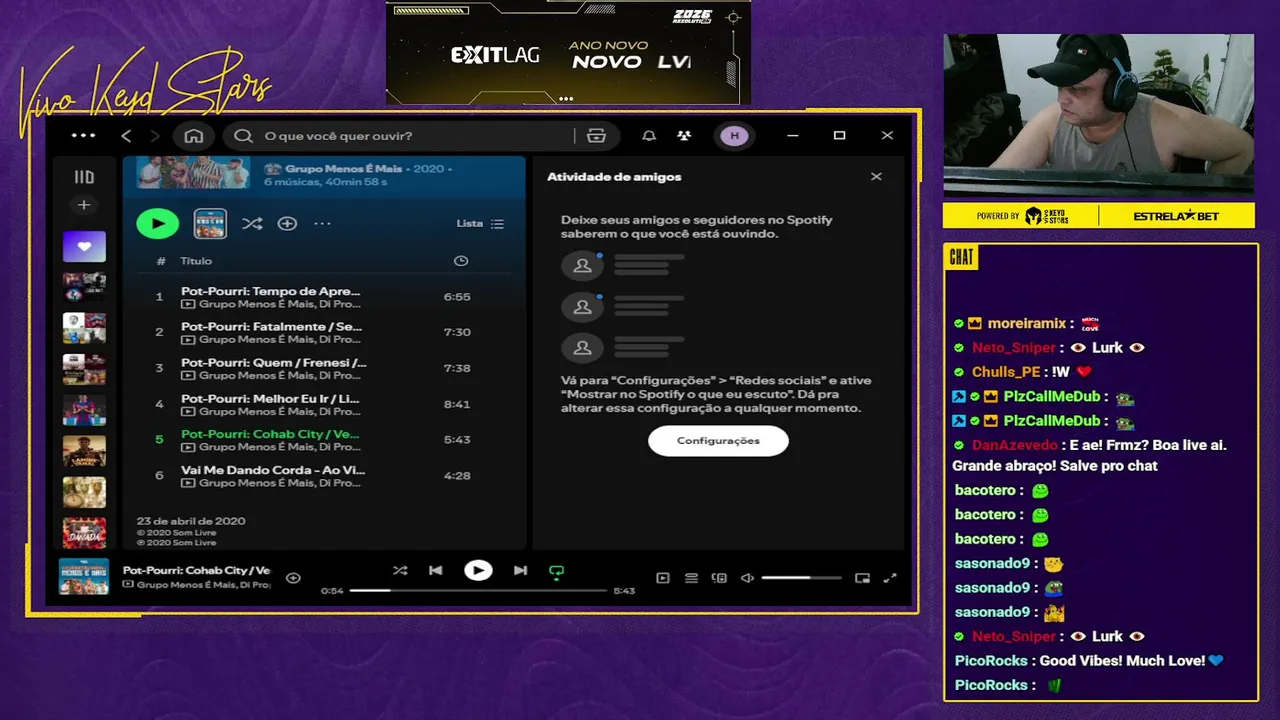Open the Liked Songs heart playlist
This screenshot has height=720, width=1280.
point(84,246)
